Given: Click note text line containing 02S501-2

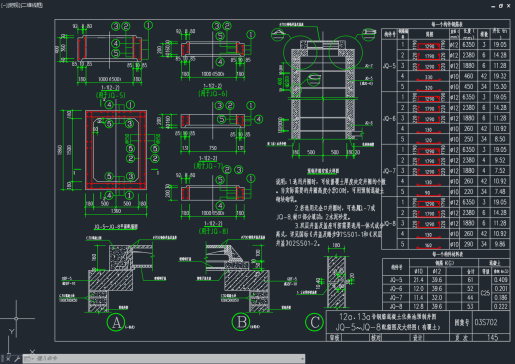Looking at the screenshot, I should click(x=298, y=243).
